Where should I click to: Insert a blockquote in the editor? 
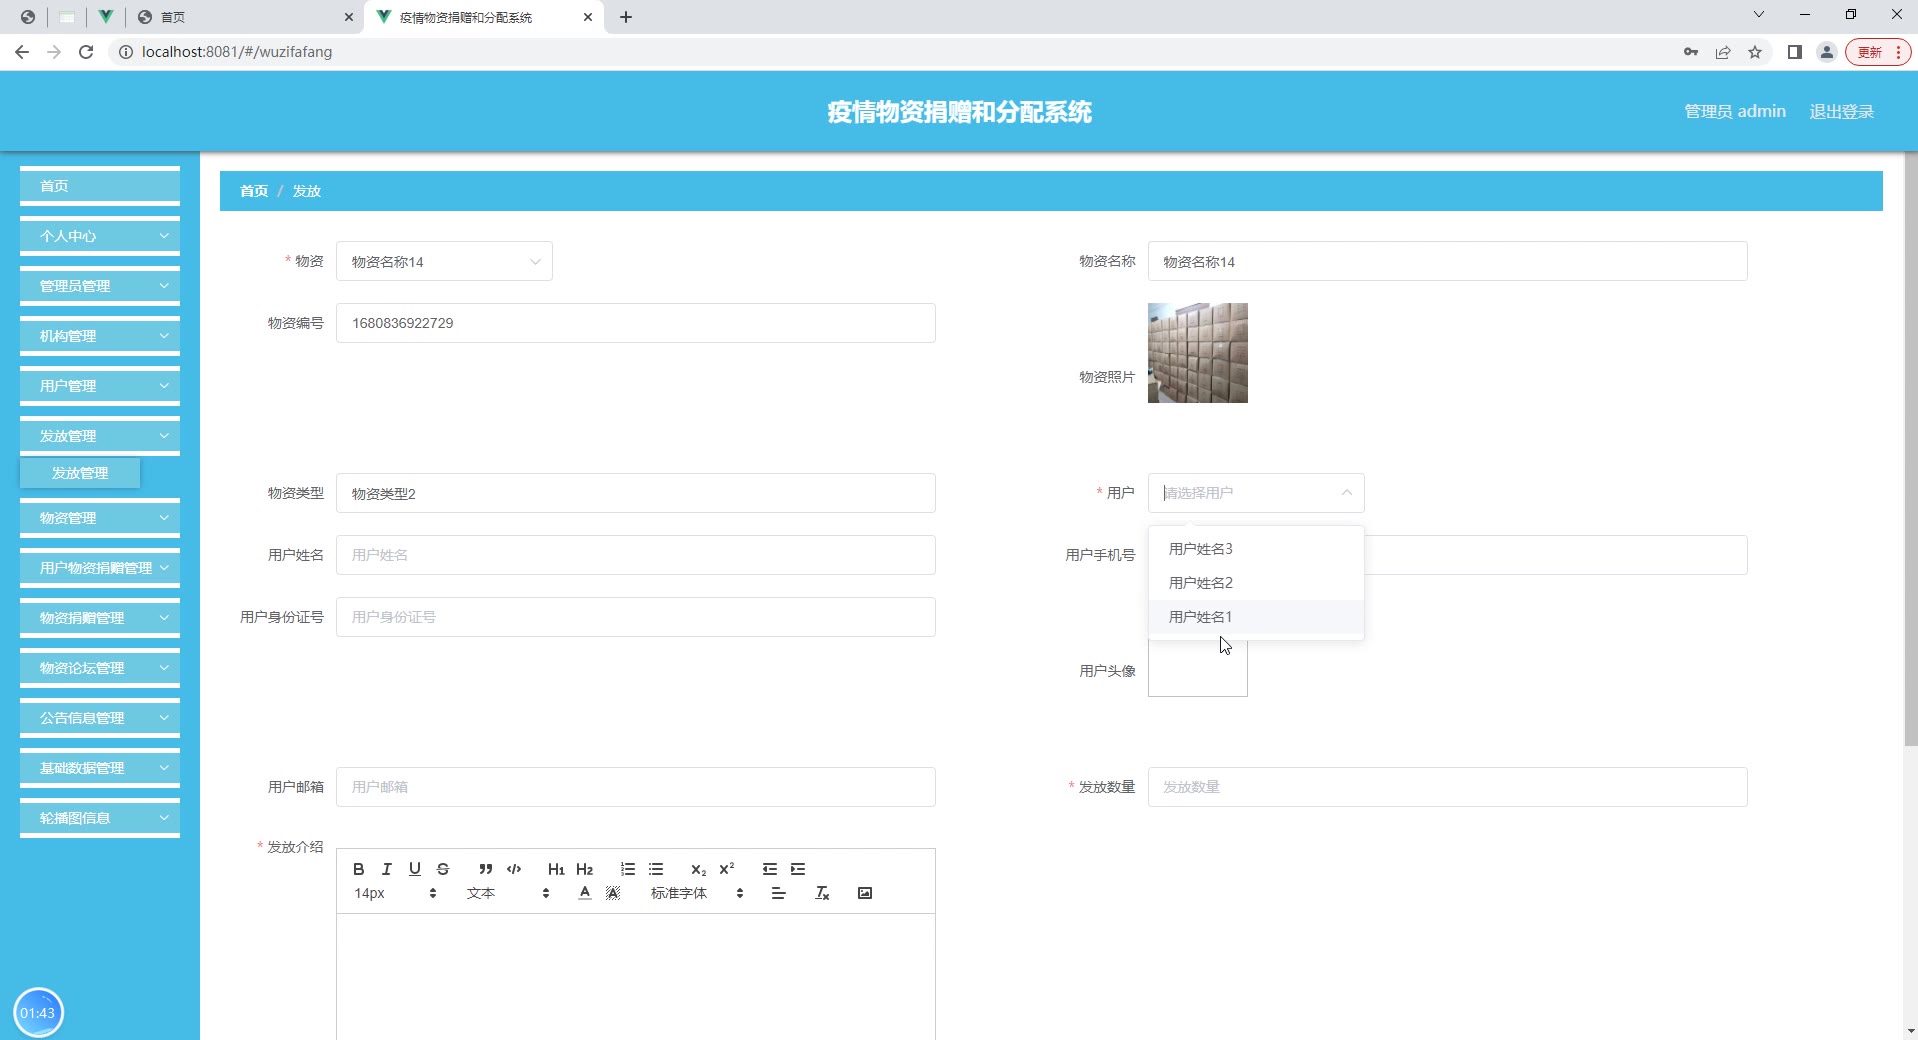pyautogui.click(x=486, y=869)
